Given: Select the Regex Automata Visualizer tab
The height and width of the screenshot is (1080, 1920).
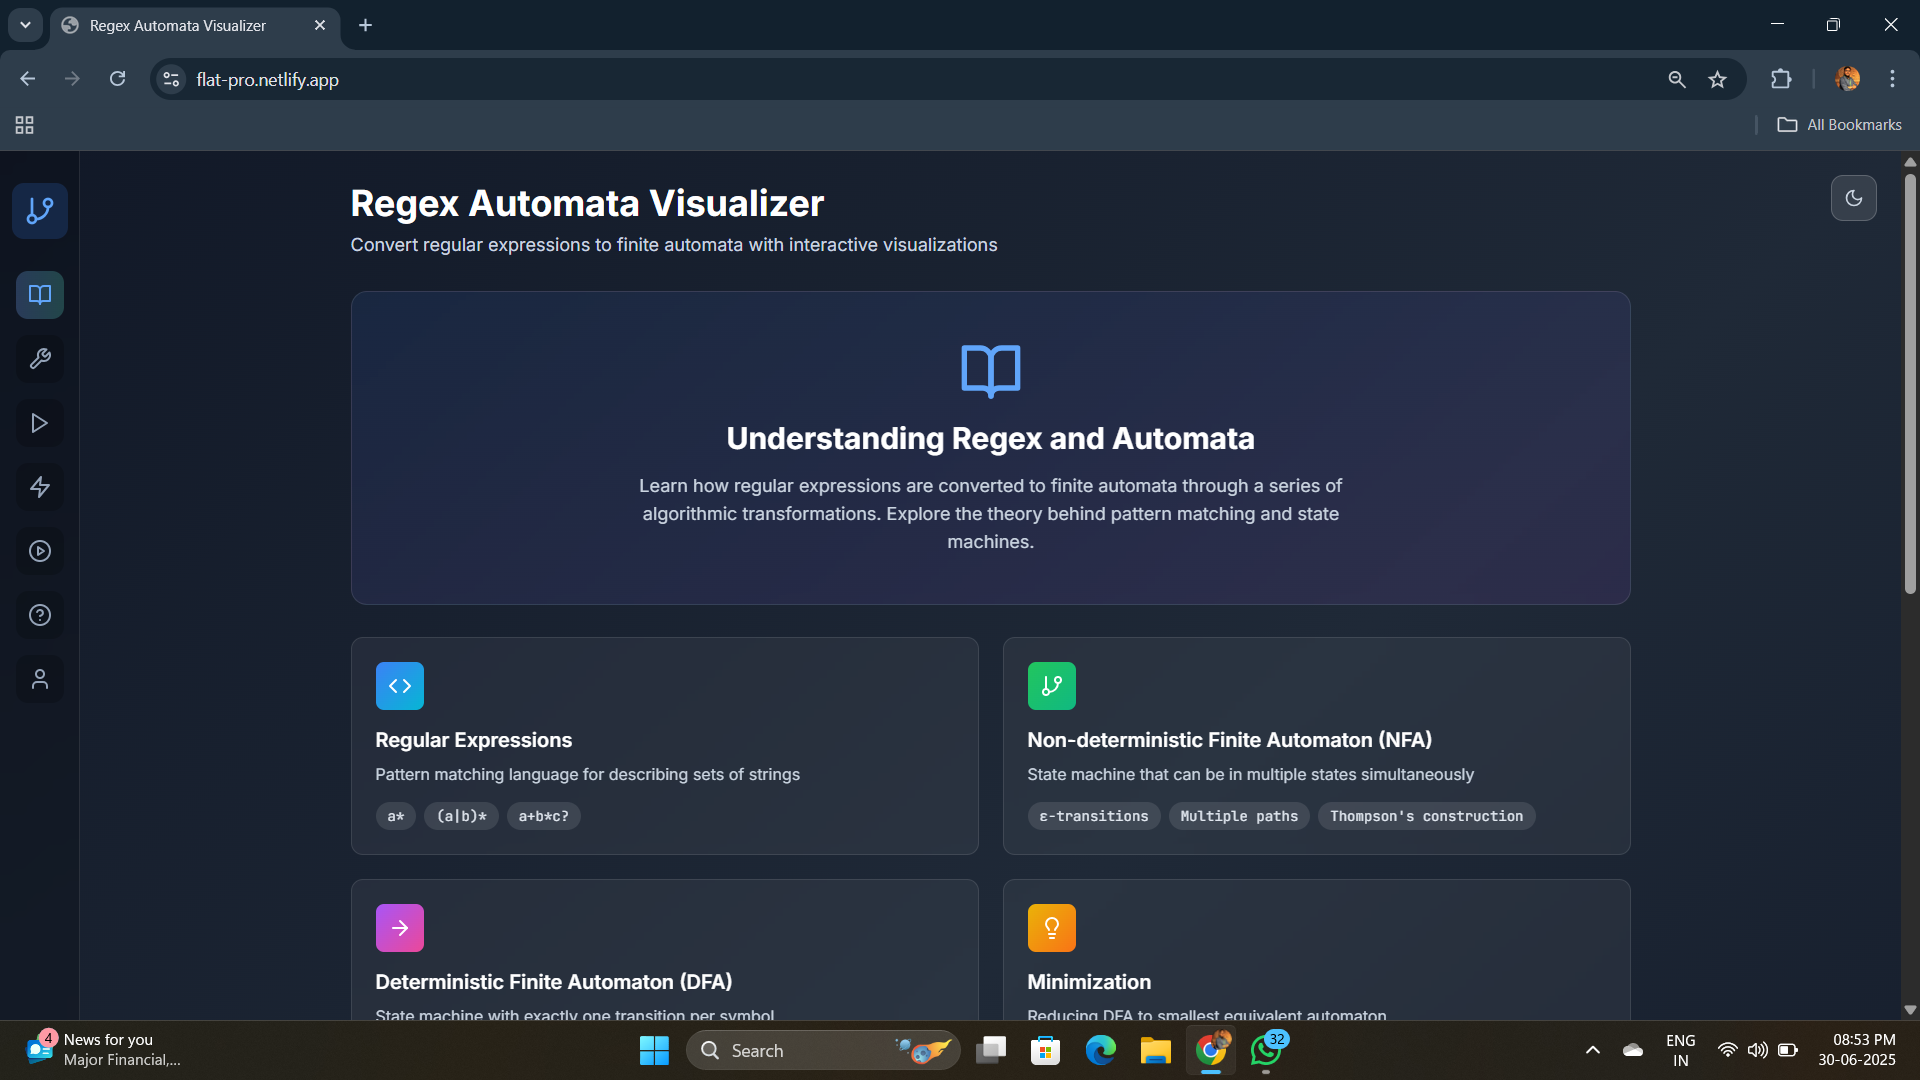Looking at the screenshot, I should (178, 25).
